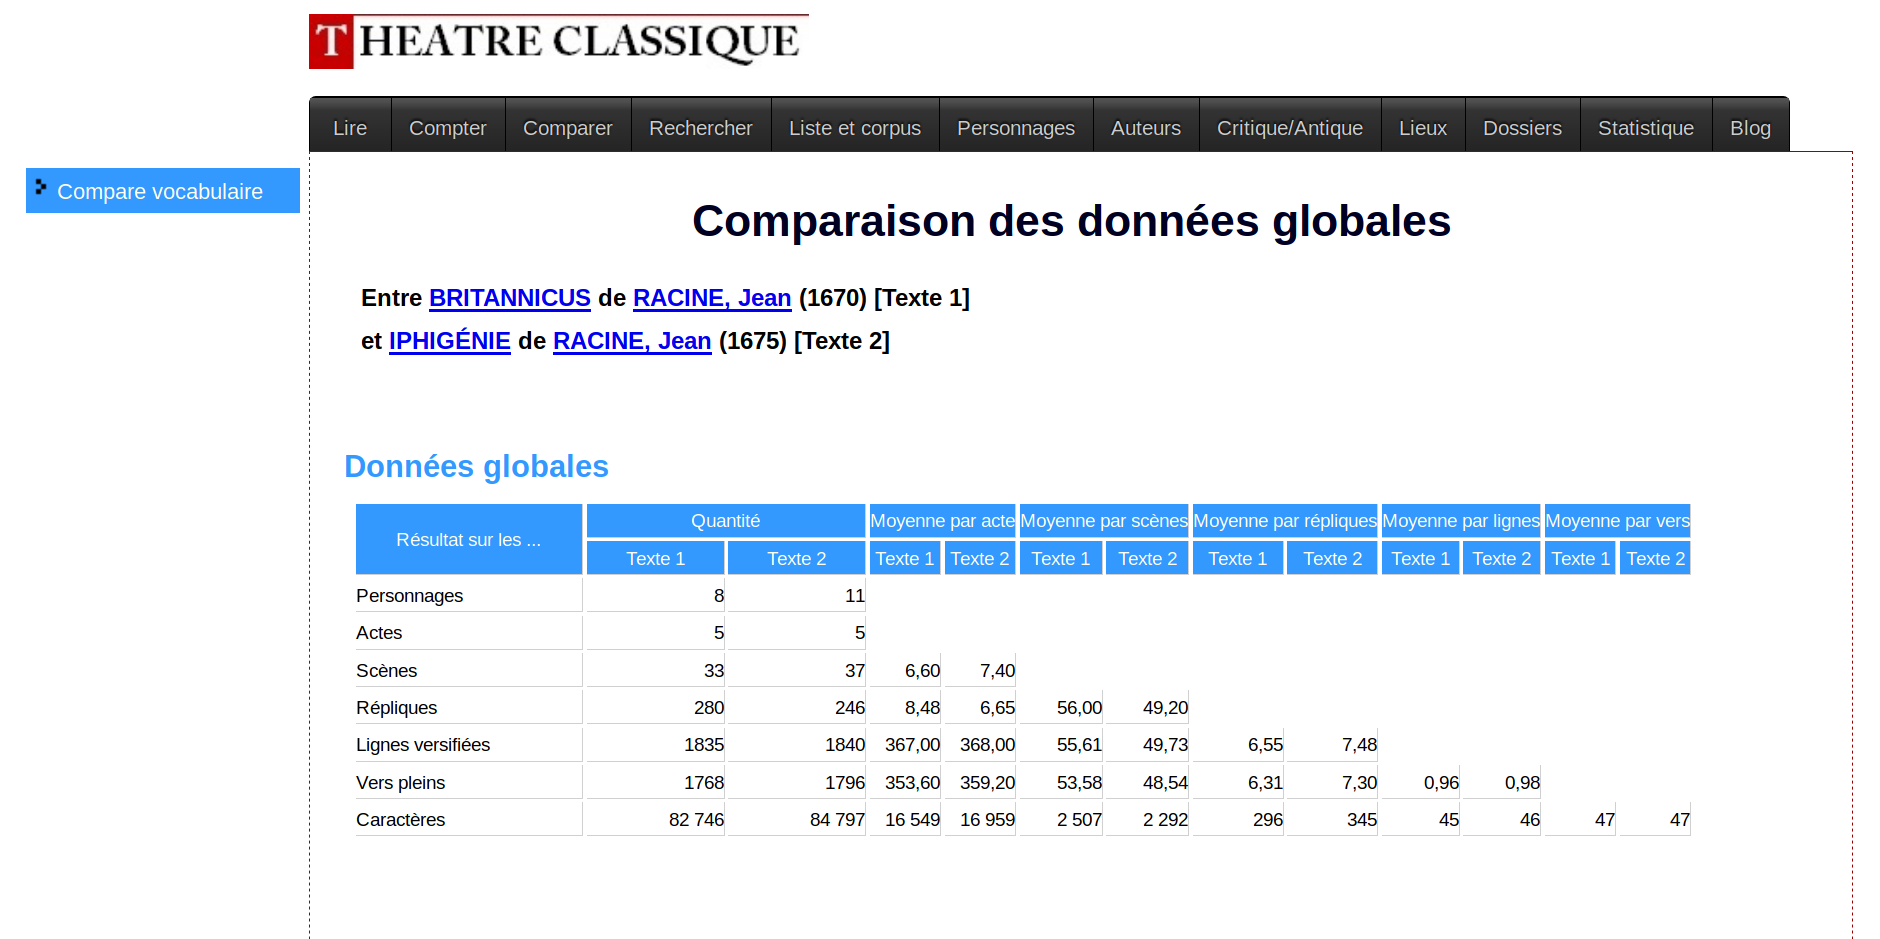The width and height of the screenshot is (1880, 939).
Task: Go to the Rechercher menu
Action: coord(701,128)
